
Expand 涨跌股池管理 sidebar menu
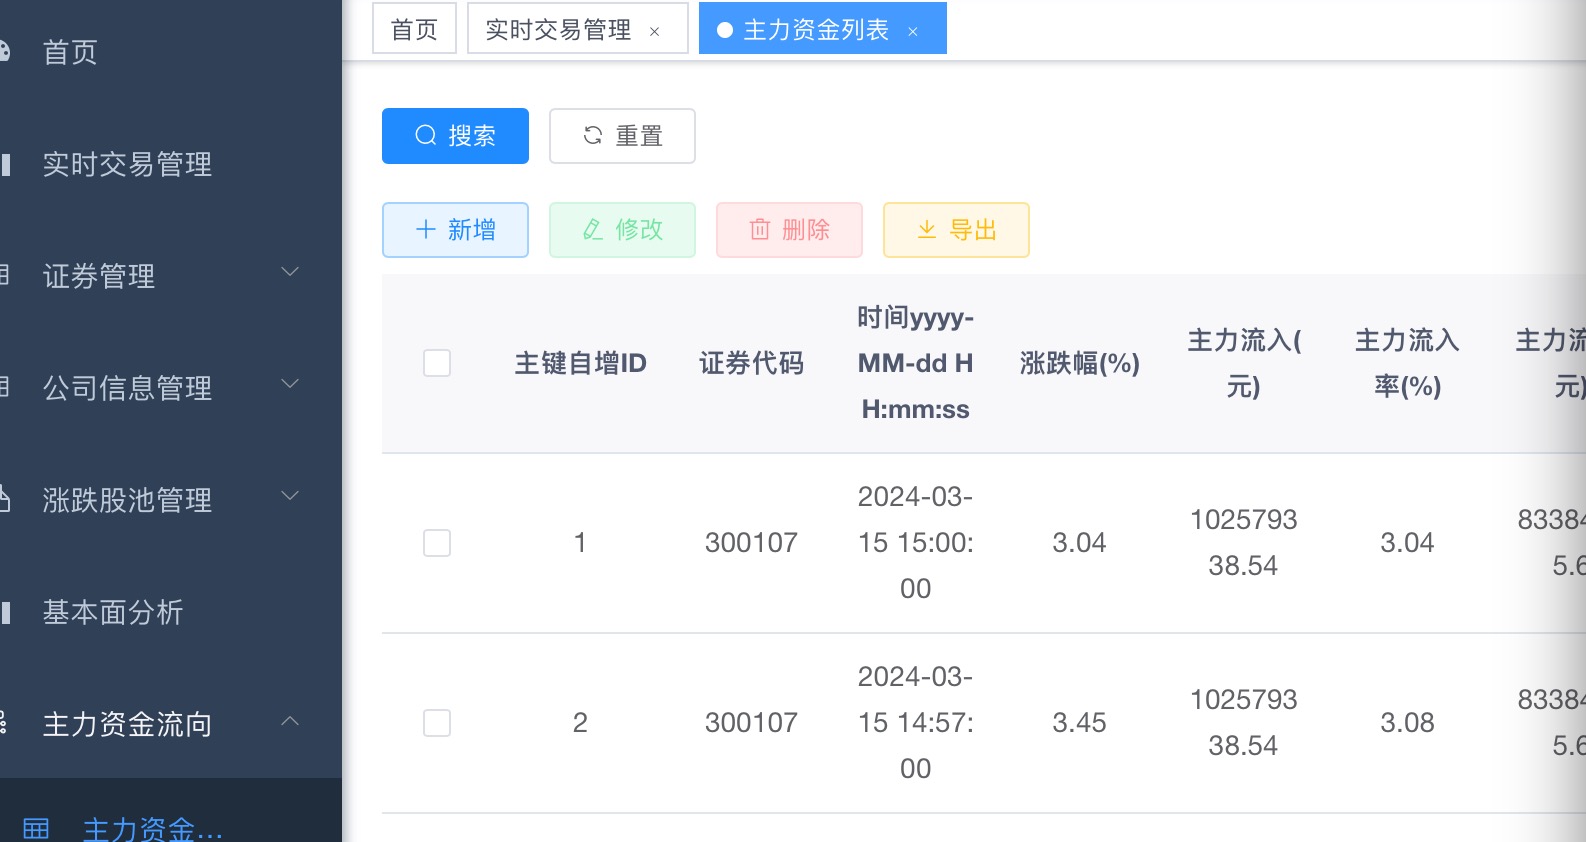click(x=171, y=500)
